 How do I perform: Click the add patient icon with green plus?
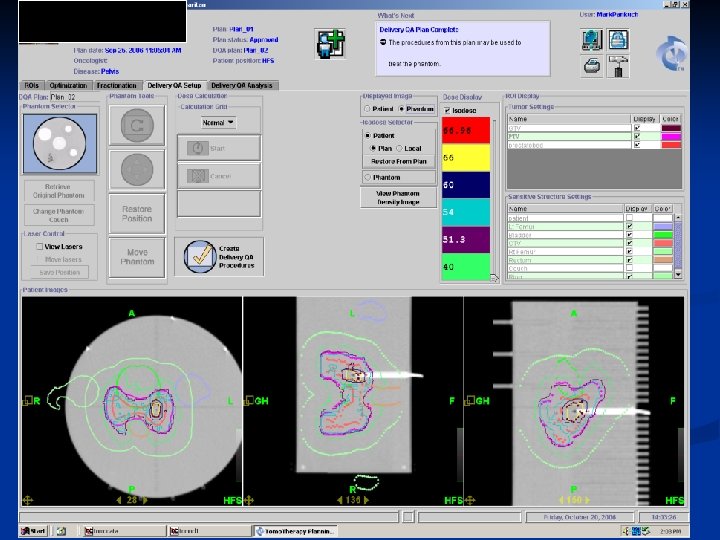click(x=330, y=43)
